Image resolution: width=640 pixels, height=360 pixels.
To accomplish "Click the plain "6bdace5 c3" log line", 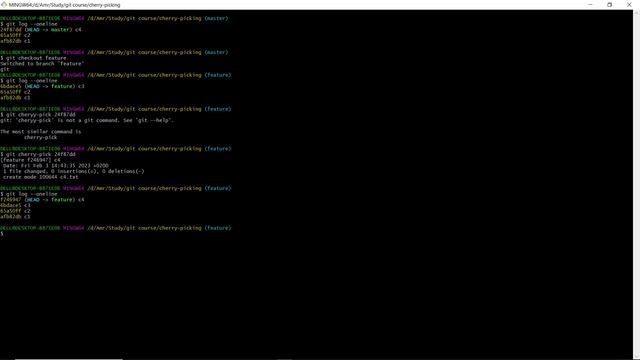I will [15, 205].
